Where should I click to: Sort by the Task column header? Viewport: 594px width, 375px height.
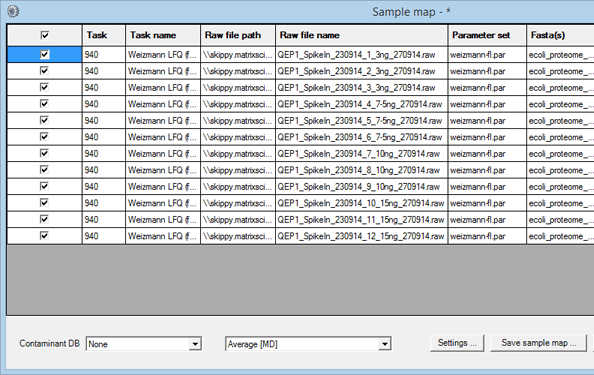(103, 35)
